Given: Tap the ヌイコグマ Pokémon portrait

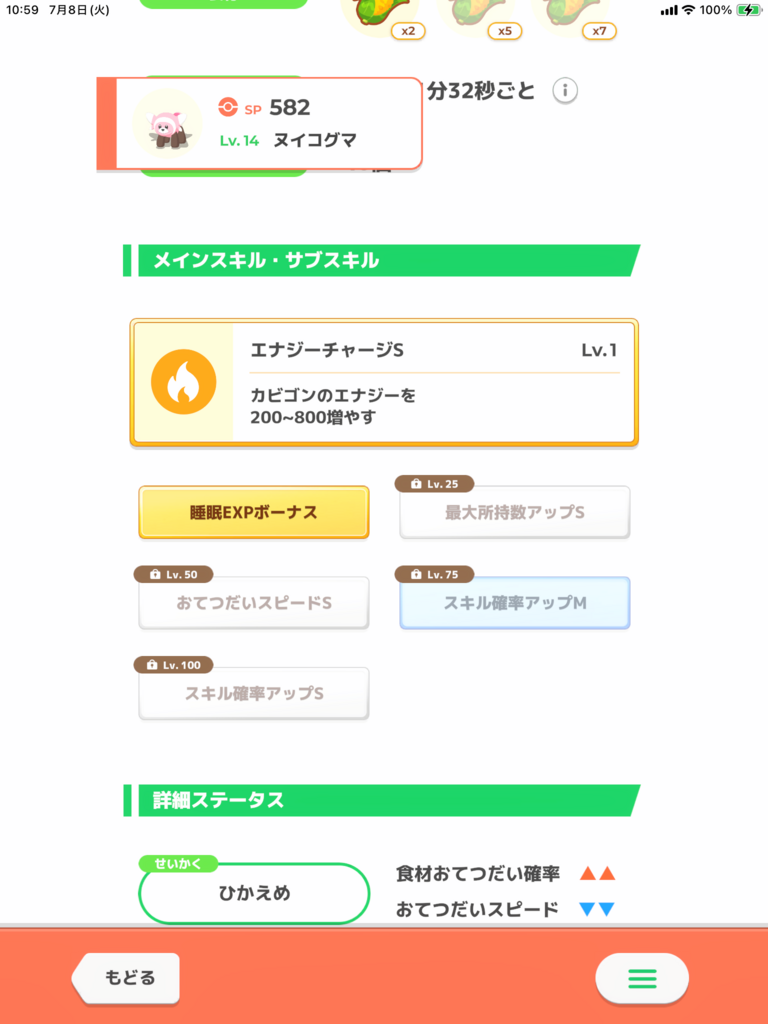Looking at the screenshot, I should coord(167,123).
